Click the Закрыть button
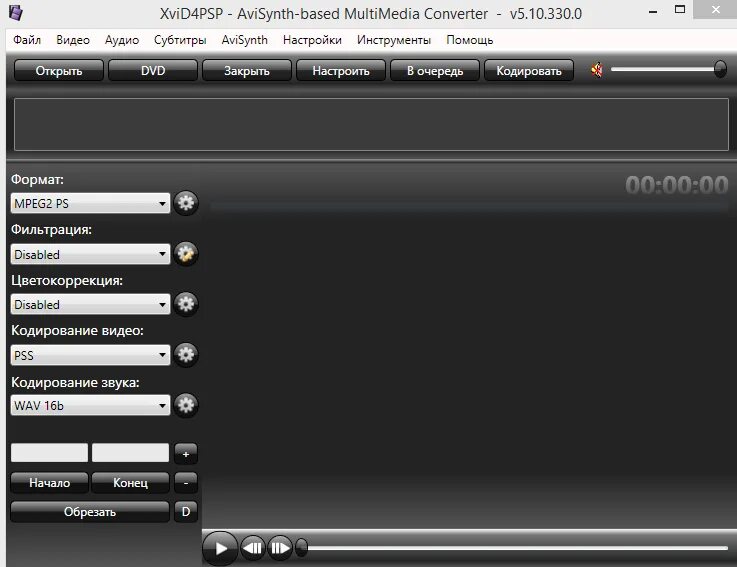Viewport: 737px width, 567px height. [247, 71]
